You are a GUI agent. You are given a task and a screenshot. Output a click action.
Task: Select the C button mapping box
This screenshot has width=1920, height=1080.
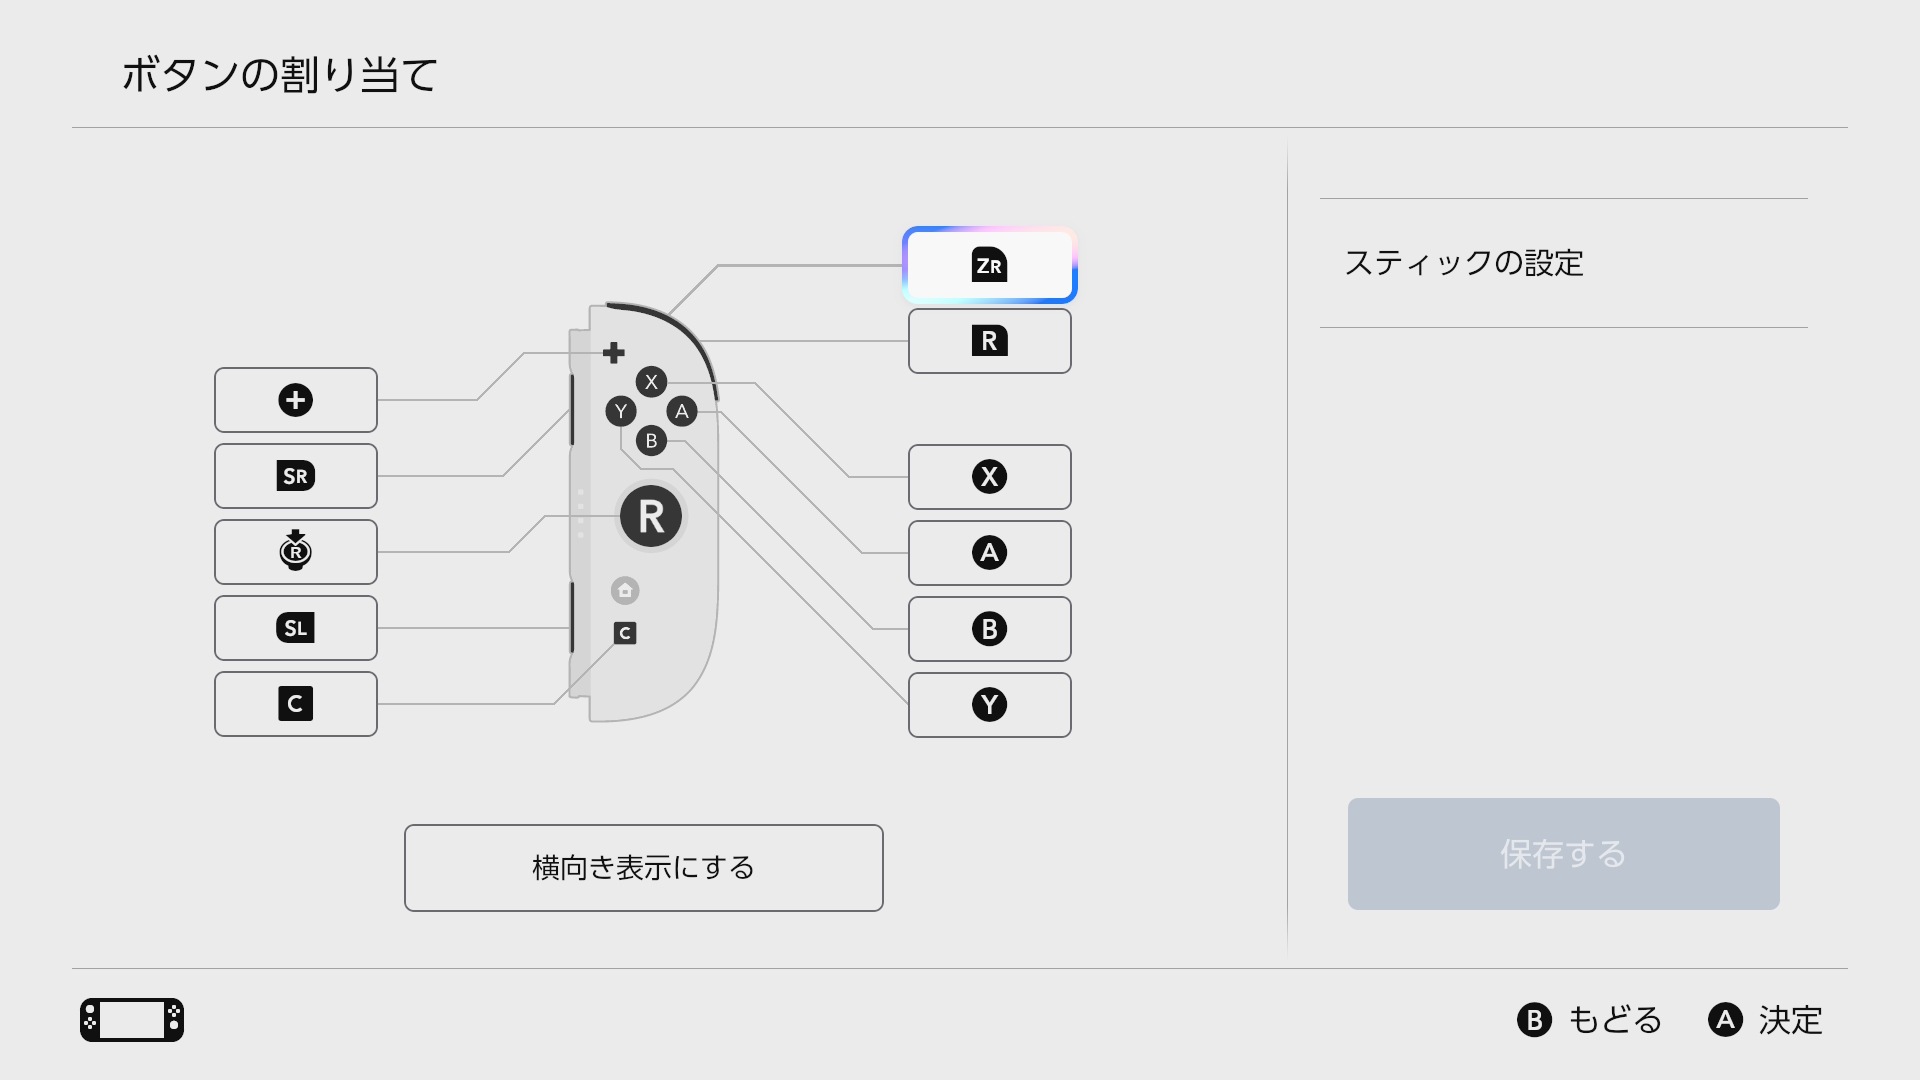[296, 704]
